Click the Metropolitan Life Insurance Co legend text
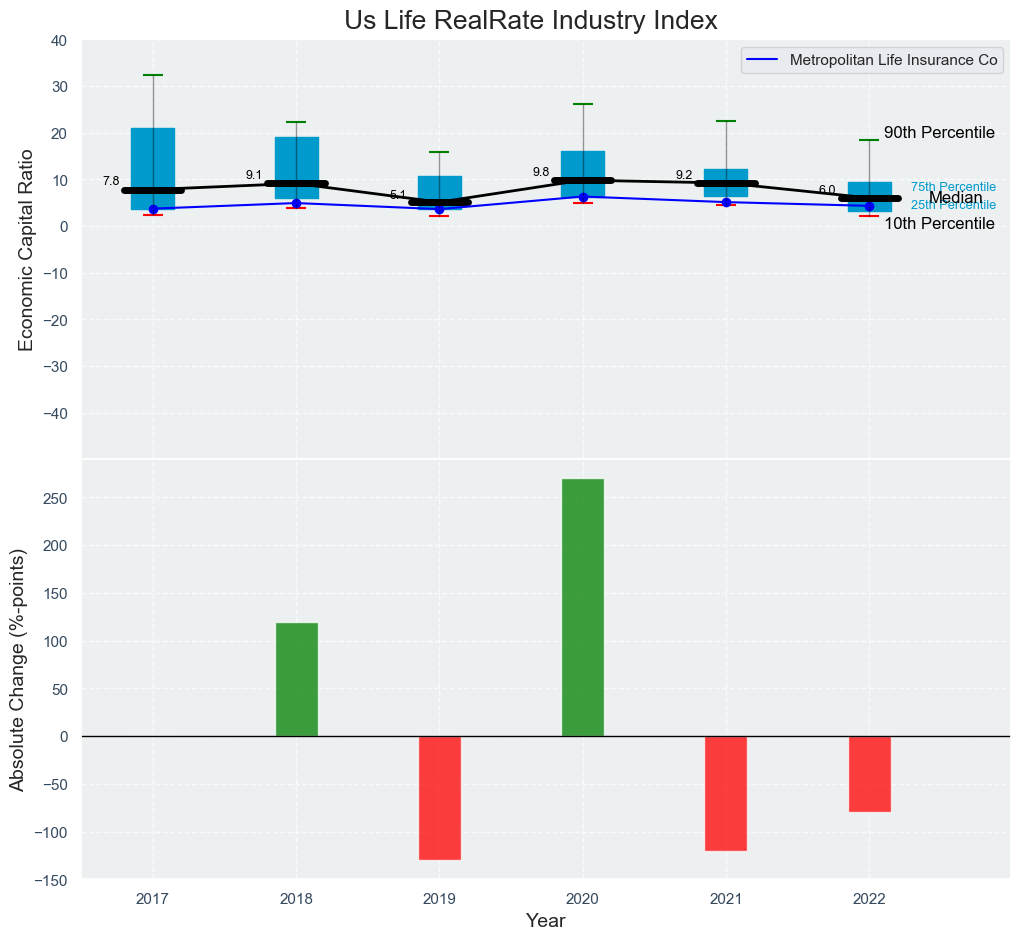This screenshot has width=1021, height=940. [x=893, y=60]
